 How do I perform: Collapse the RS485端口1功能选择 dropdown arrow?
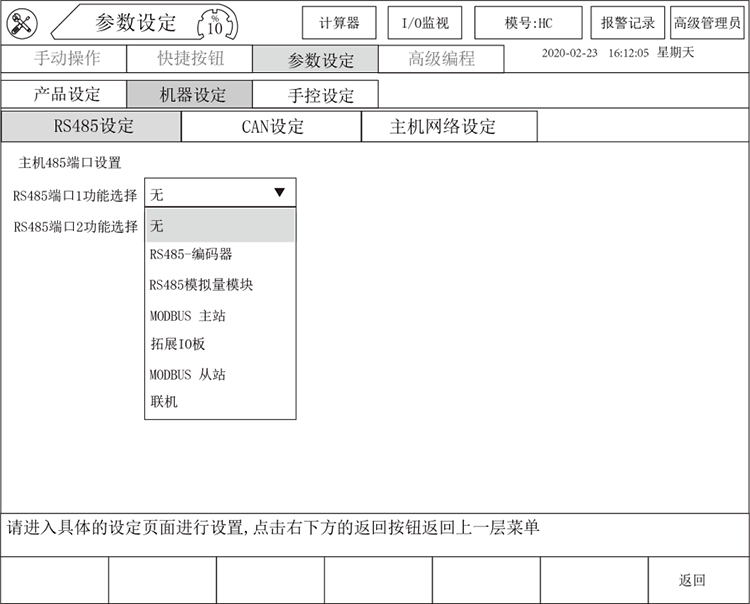279,193
